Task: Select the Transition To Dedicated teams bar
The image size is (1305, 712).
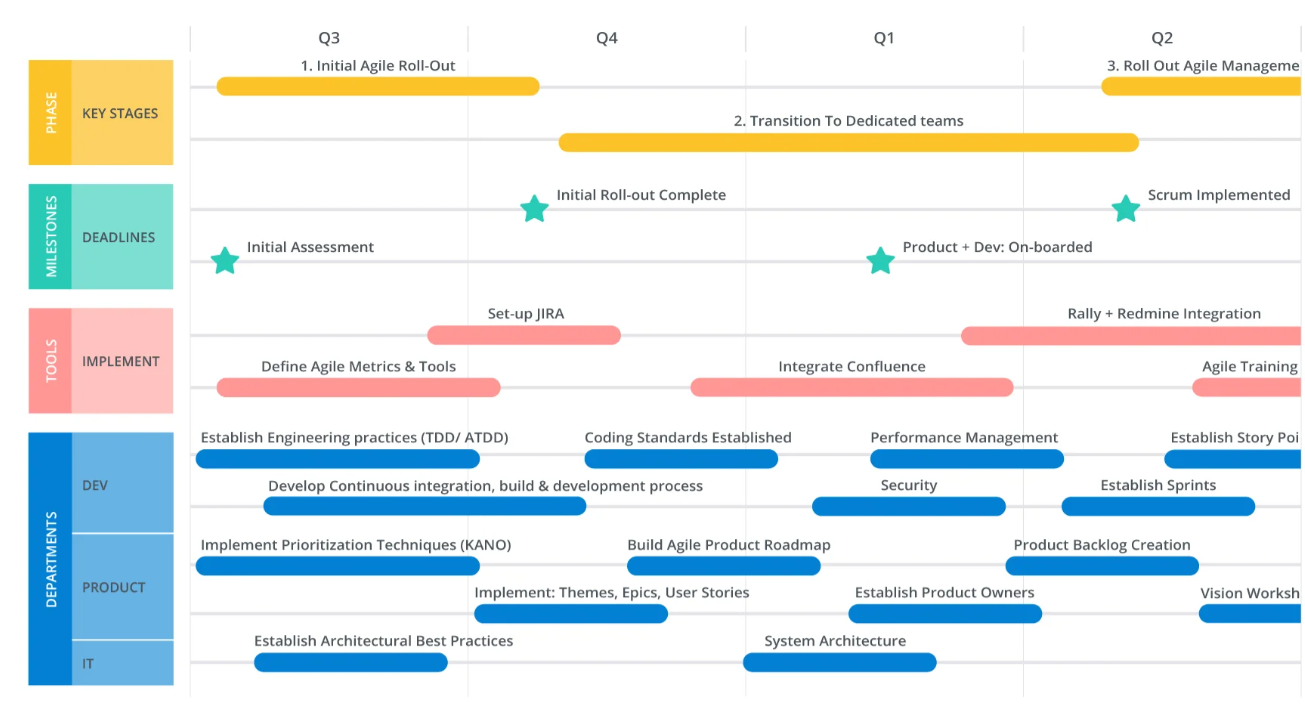Action: point(848,142)
